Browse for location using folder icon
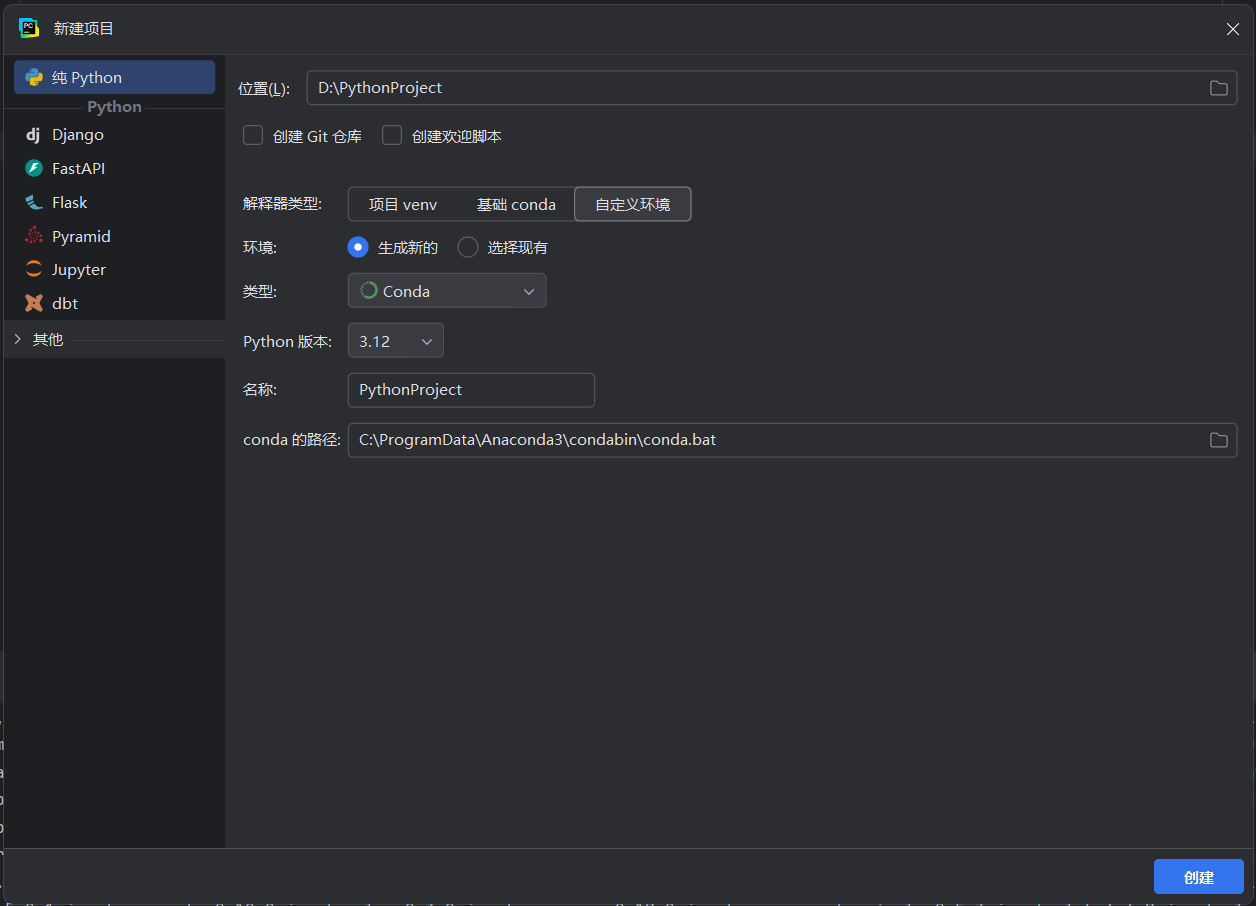The width and height of the screenshot is (1256, 906). (1218, 88)
